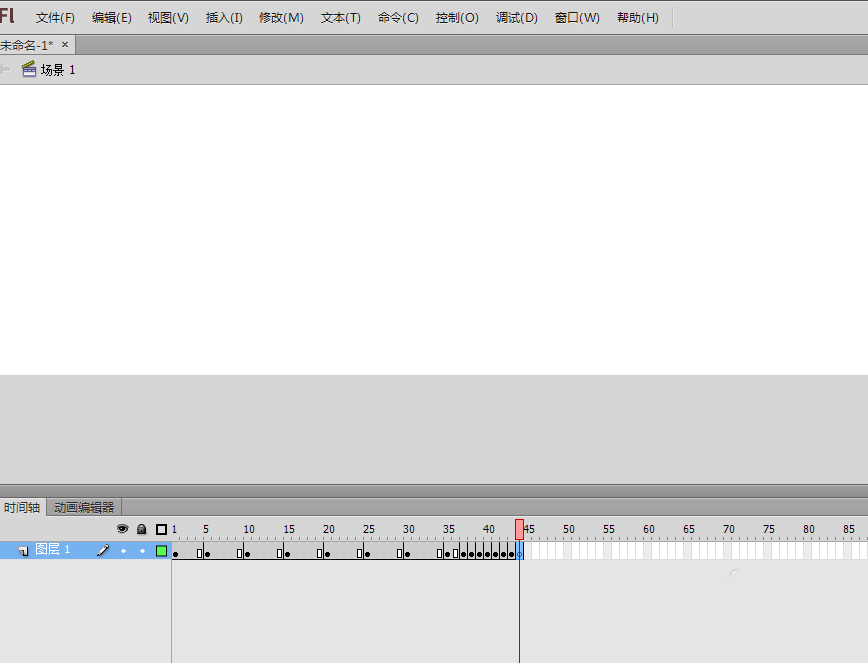868x663 pixels.
Task: Click green outline color swatch of 图层 1
Action: tap(161, 551)
